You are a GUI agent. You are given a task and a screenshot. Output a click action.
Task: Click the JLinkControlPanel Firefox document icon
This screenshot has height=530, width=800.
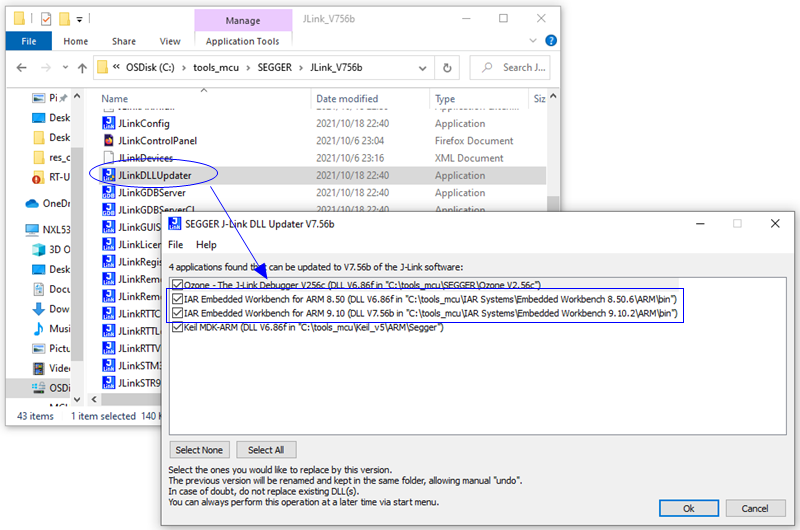coord(109,141)
